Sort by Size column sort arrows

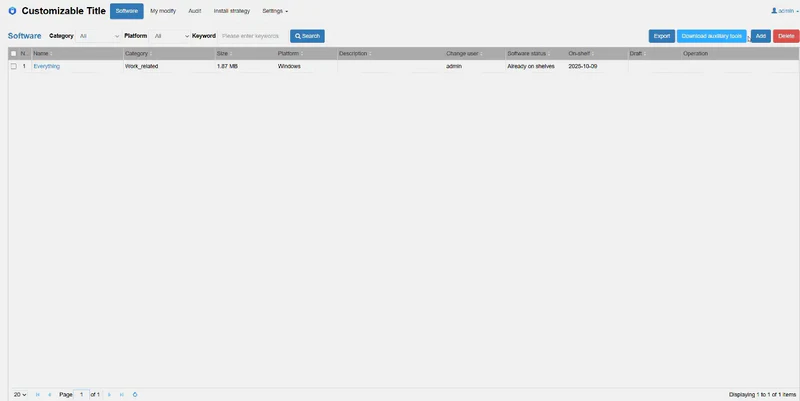coord(231,54)
